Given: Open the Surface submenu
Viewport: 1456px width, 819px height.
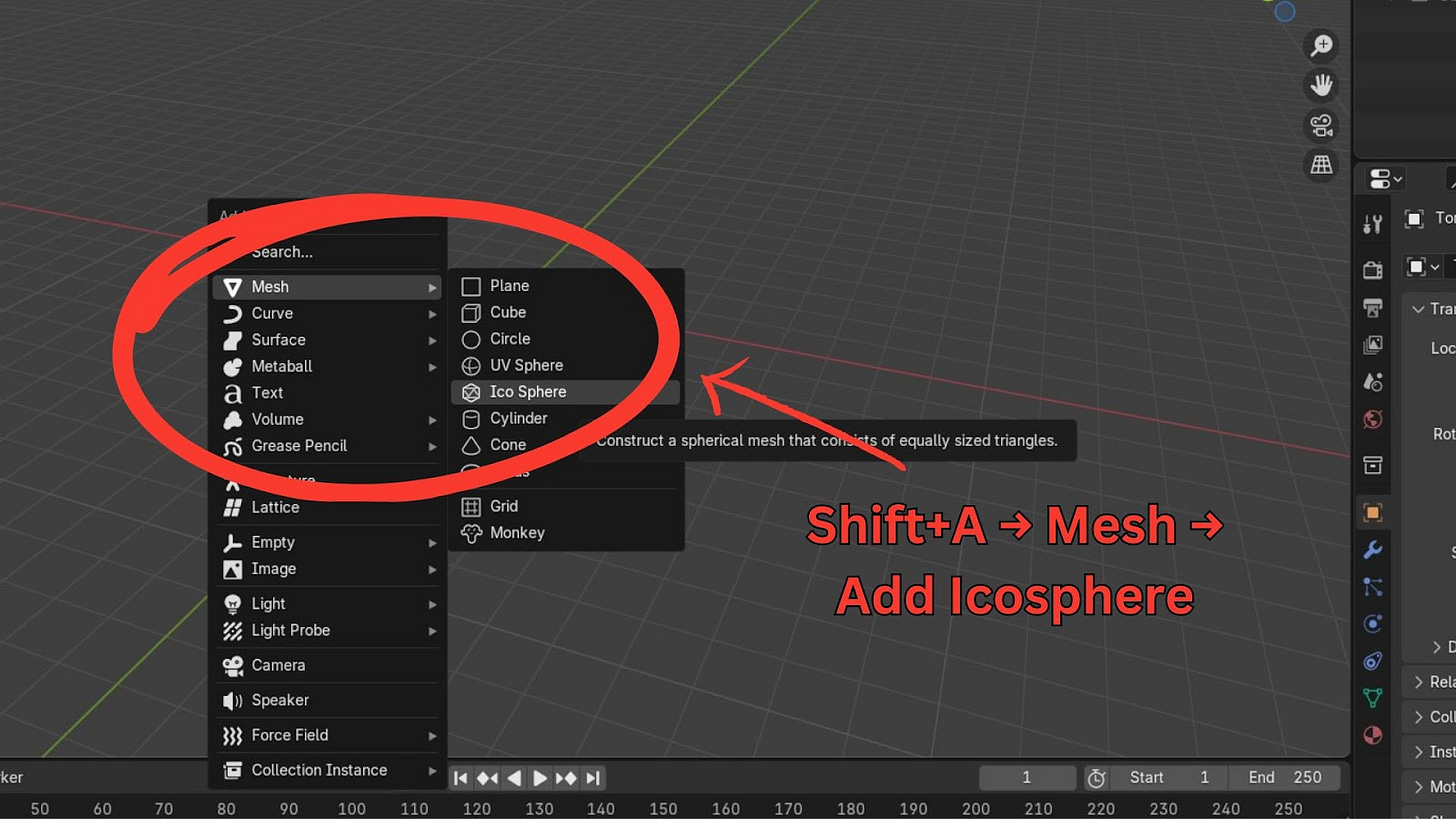Looking at the screenshot, I should (327, 340).
